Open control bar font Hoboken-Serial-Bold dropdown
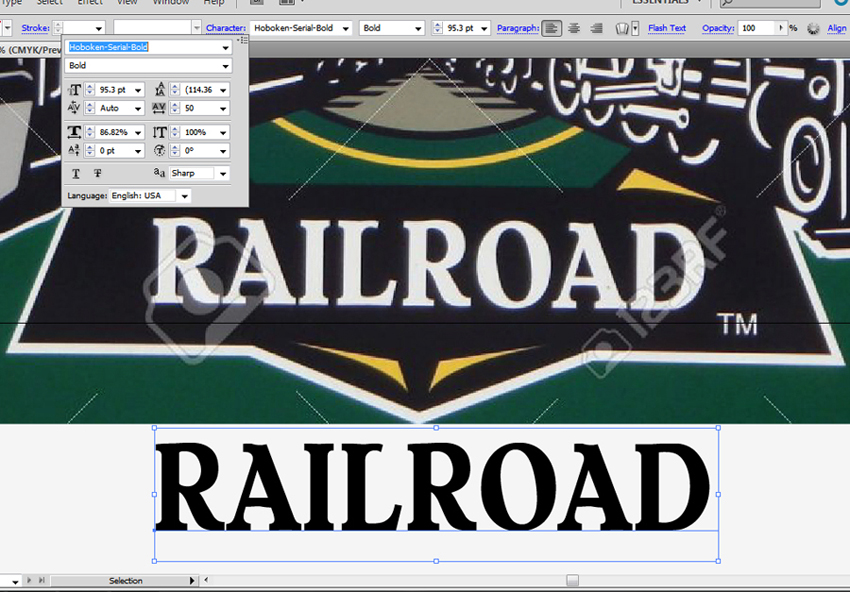The width and height of the screenshot is (850, 592). (345, 28)
